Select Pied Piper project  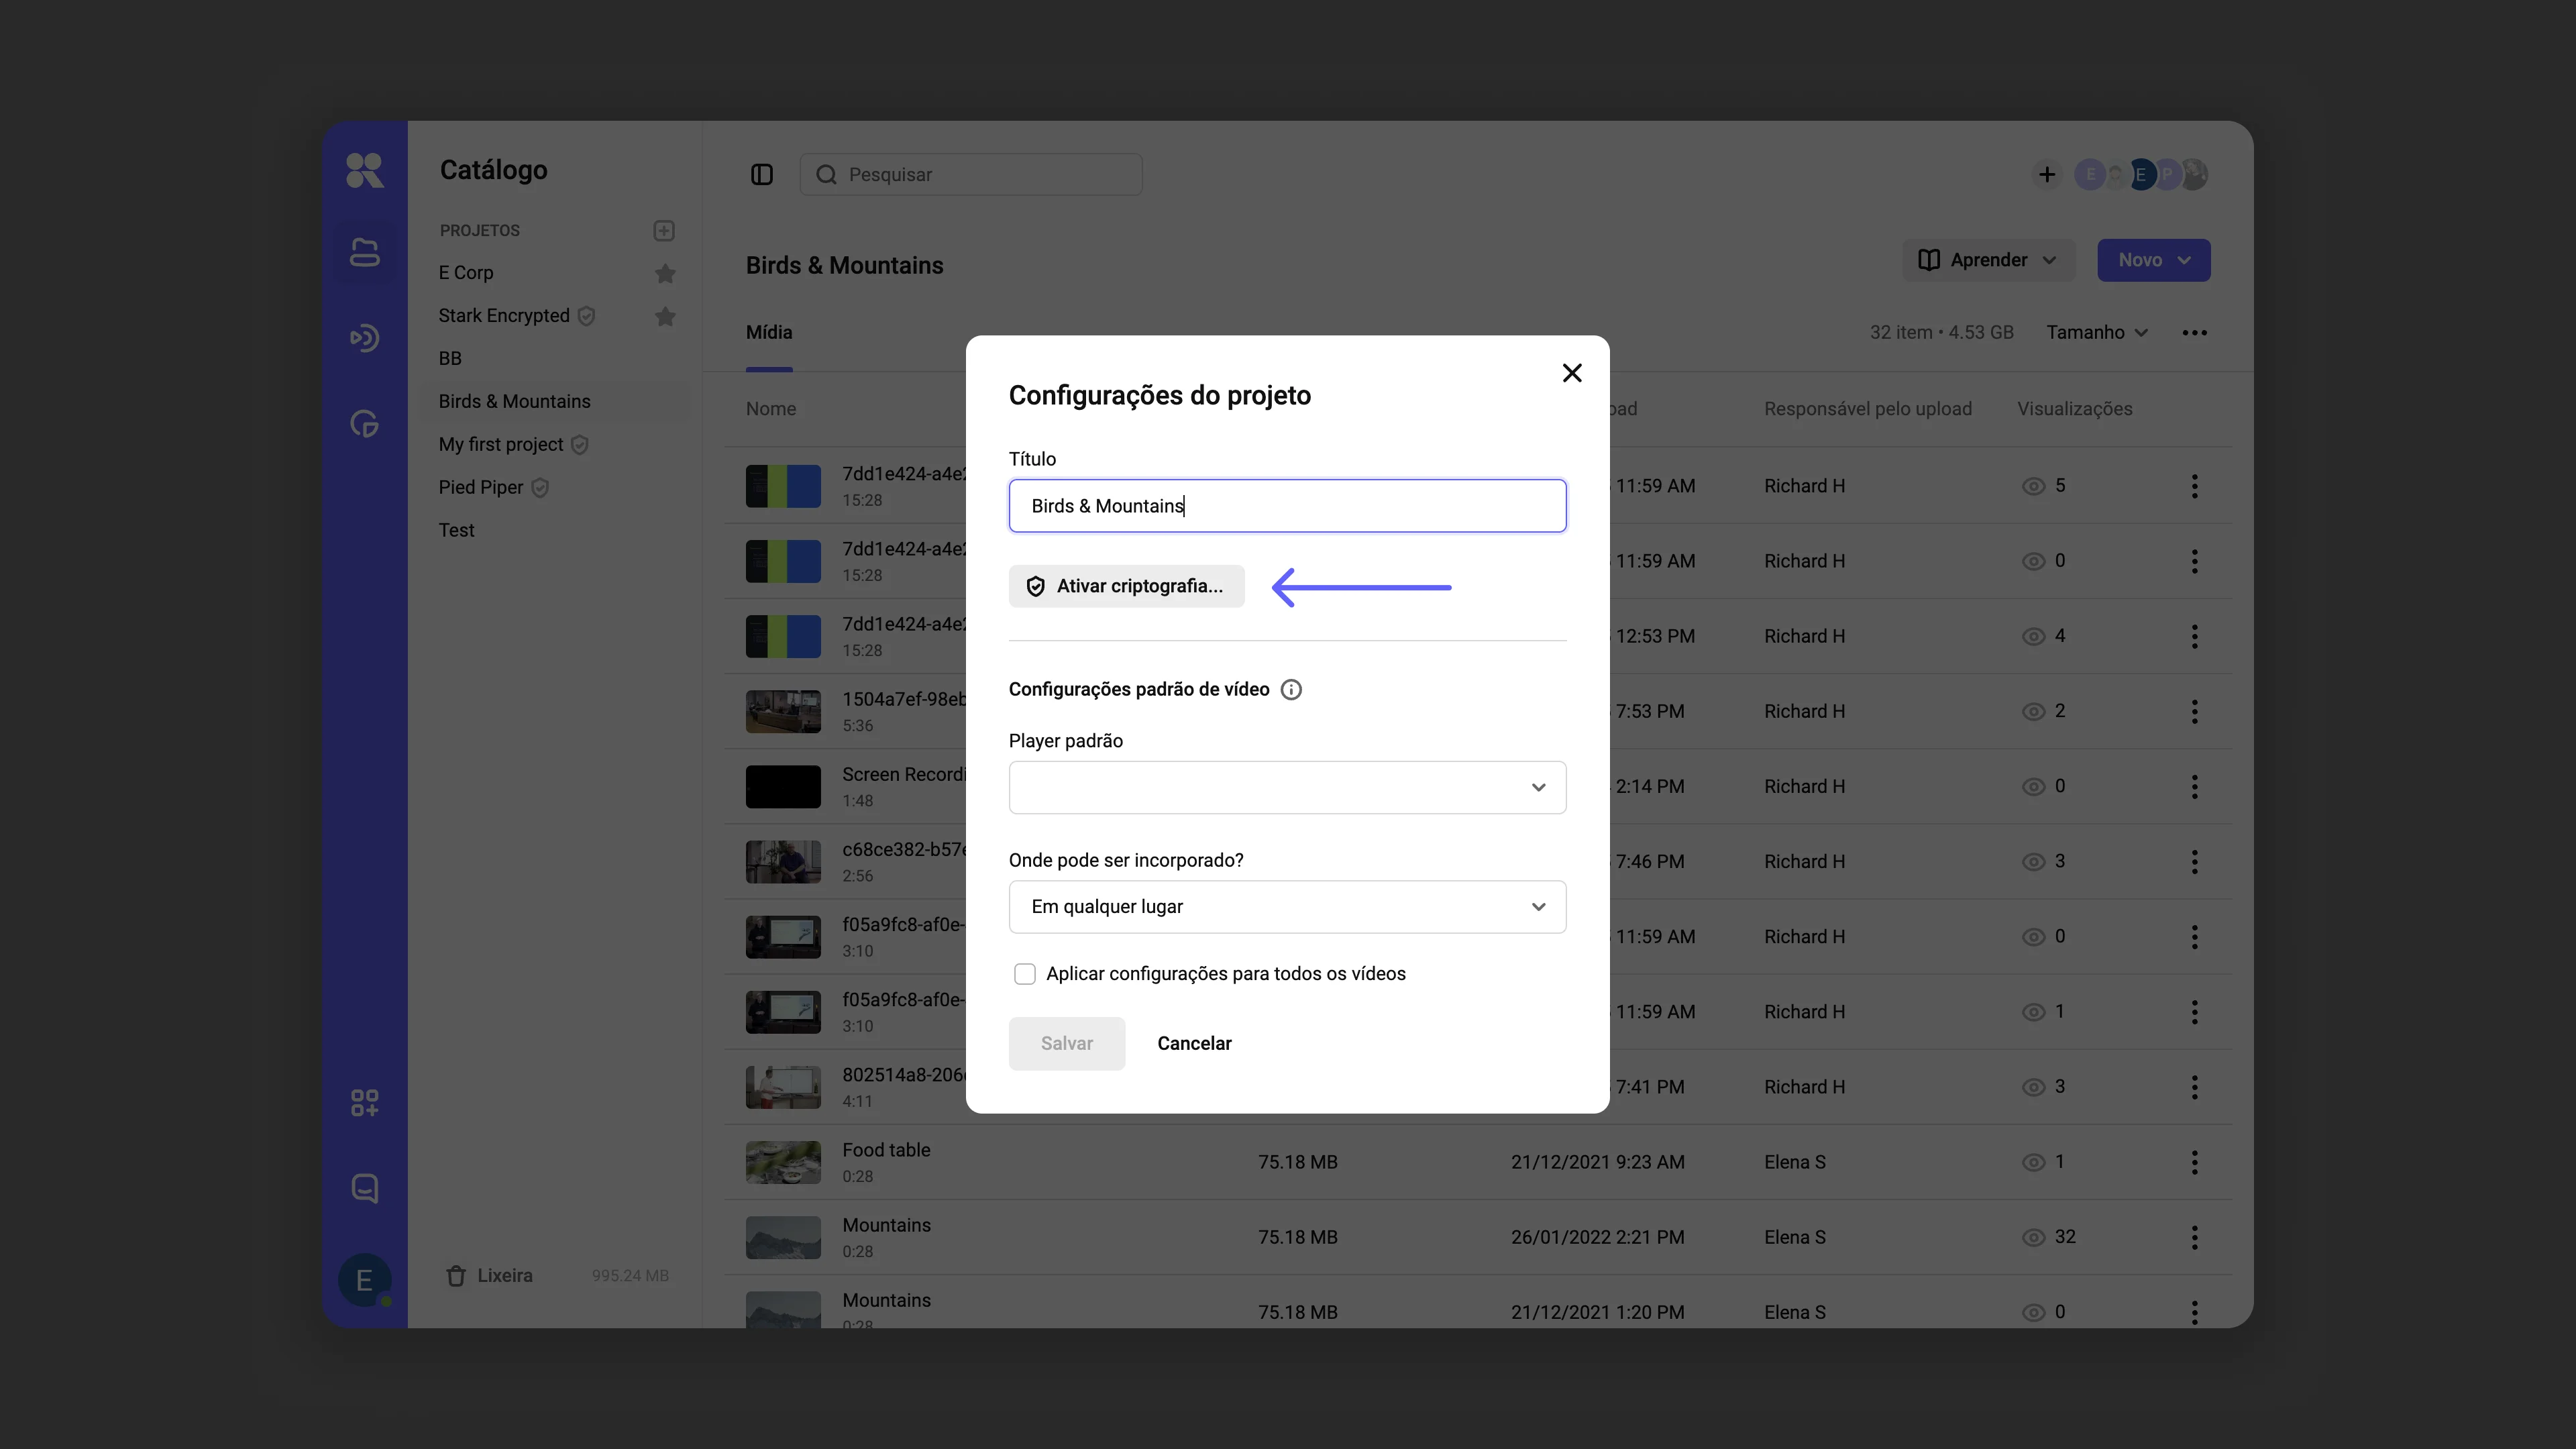[x=480, y=488]
